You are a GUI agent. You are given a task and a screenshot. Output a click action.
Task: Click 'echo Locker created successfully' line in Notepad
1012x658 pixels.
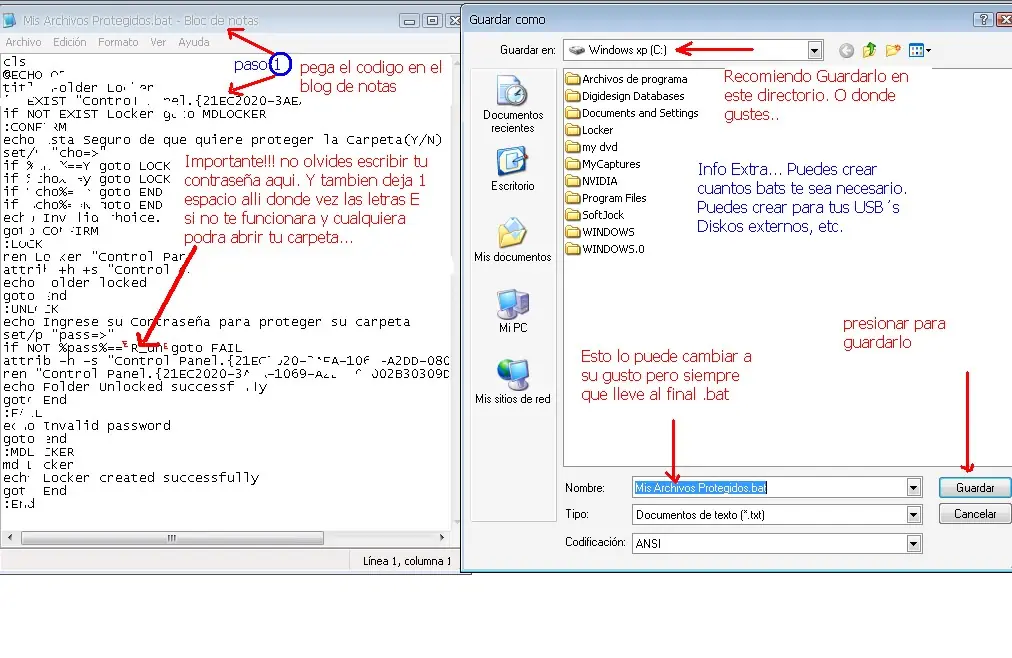point(131,478)
